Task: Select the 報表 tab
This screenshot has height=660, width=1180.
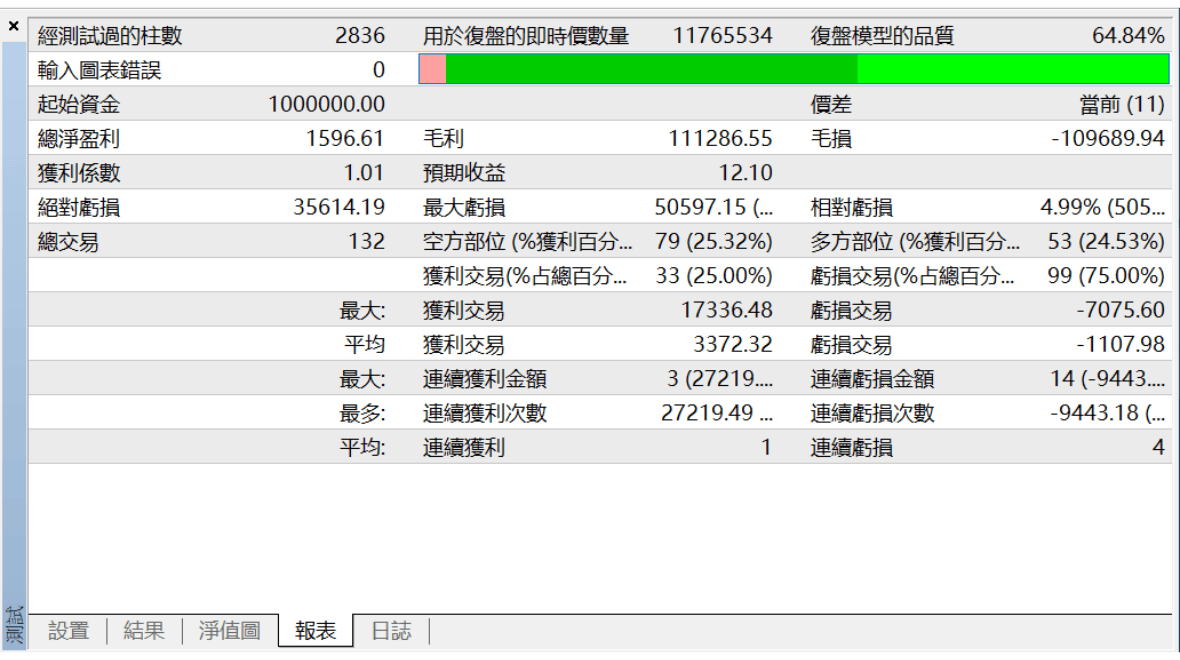Action: click(315, 631)
